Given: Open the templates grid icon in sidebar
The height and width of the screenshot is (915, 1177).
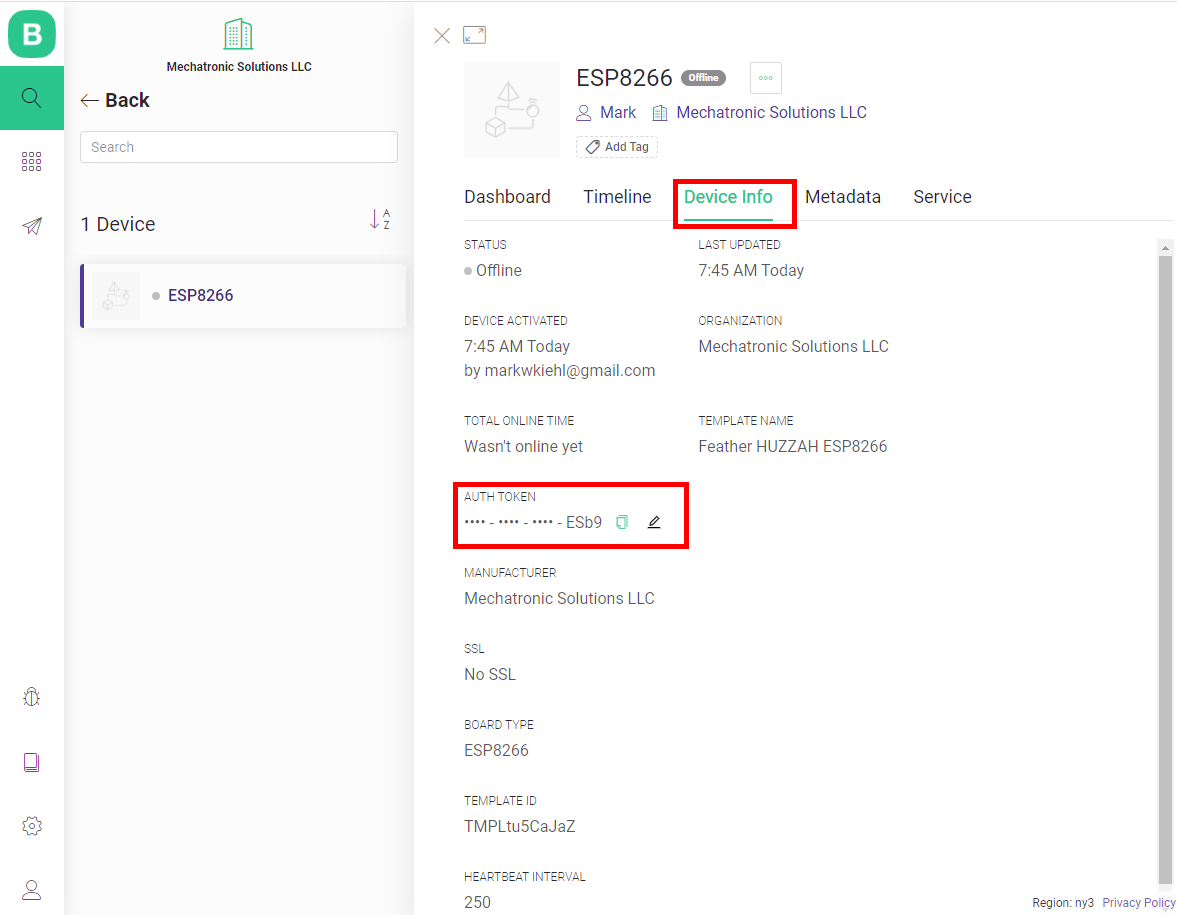Looking at the screenshot, I should pos(32,161).
